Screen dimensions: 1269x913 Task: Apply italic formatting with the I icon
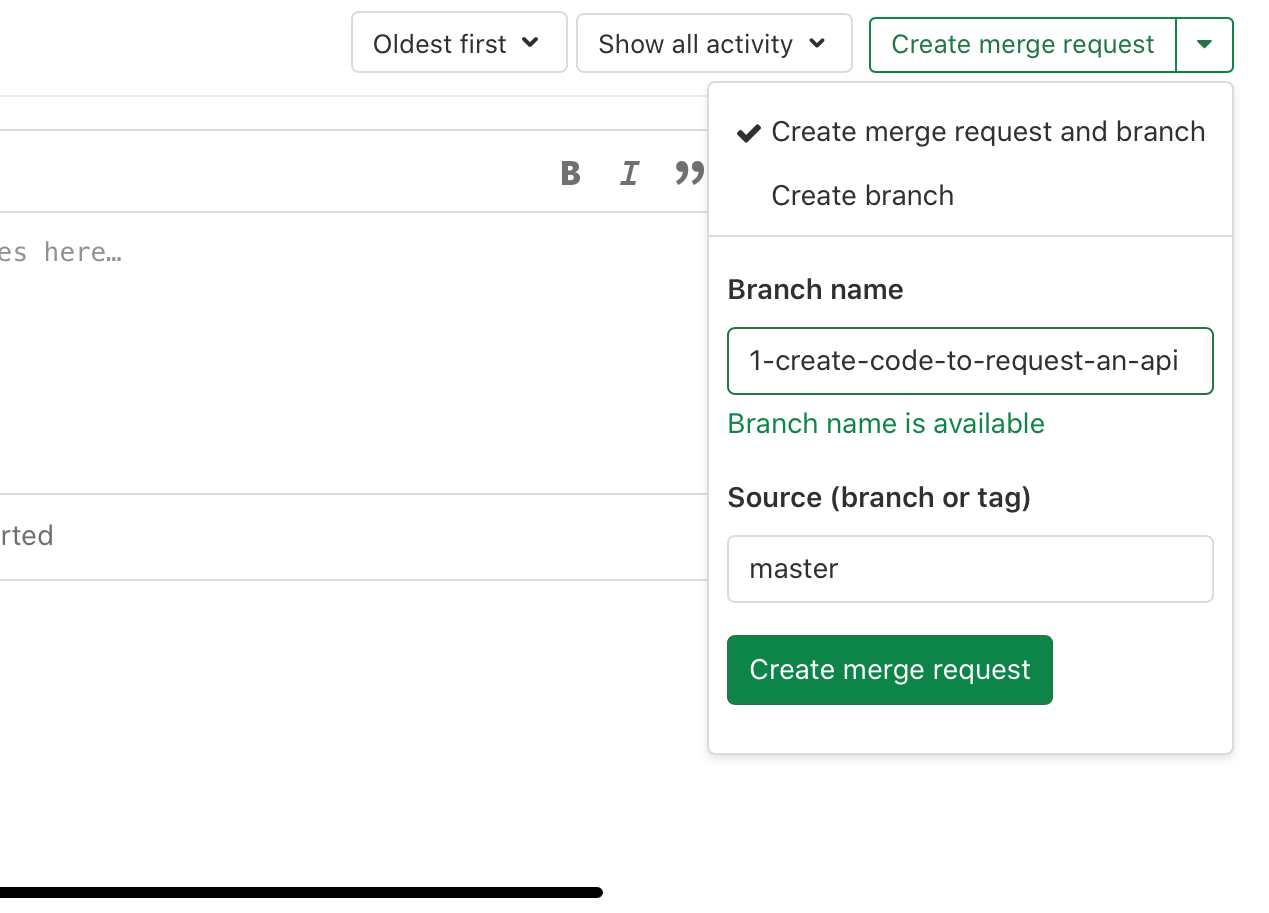[x=629, y=173]
